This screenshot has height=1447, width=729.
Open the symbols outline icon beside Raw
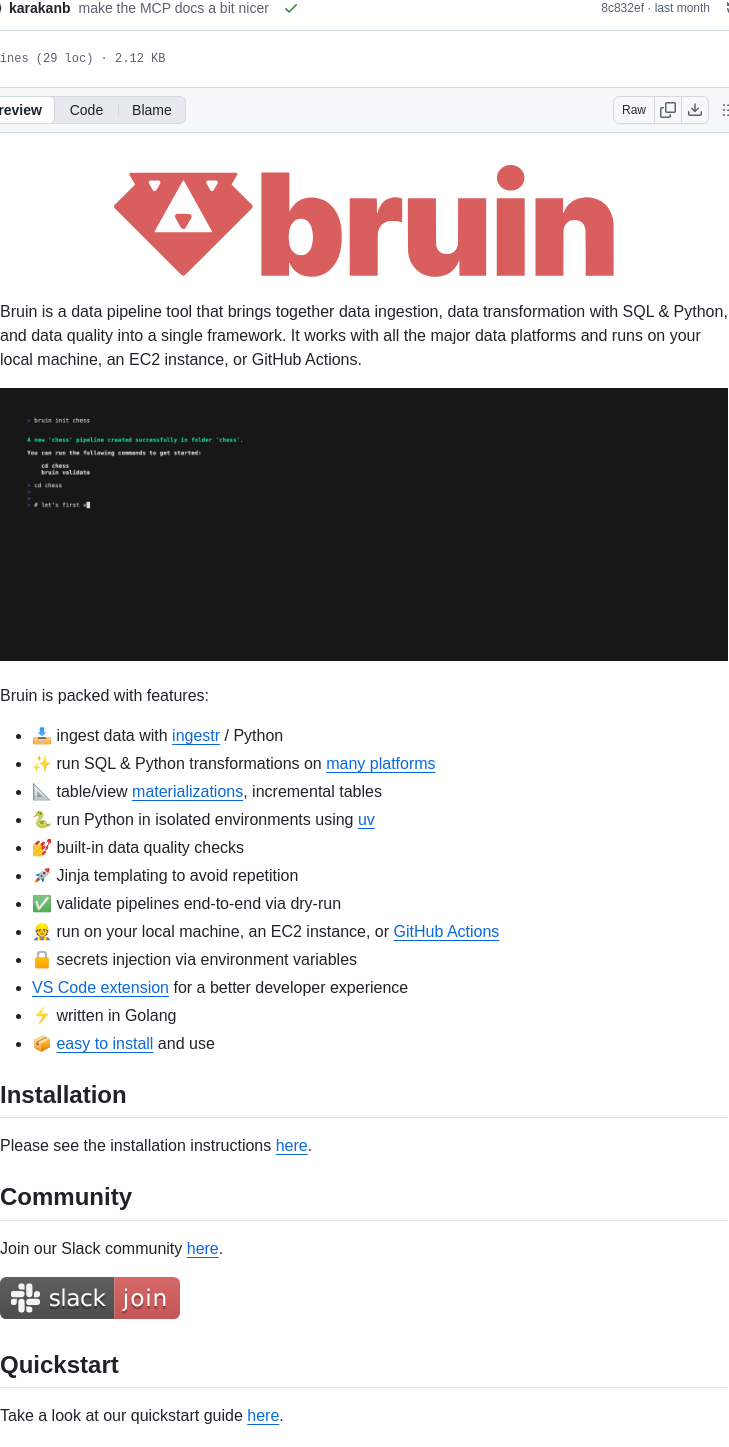725,110
